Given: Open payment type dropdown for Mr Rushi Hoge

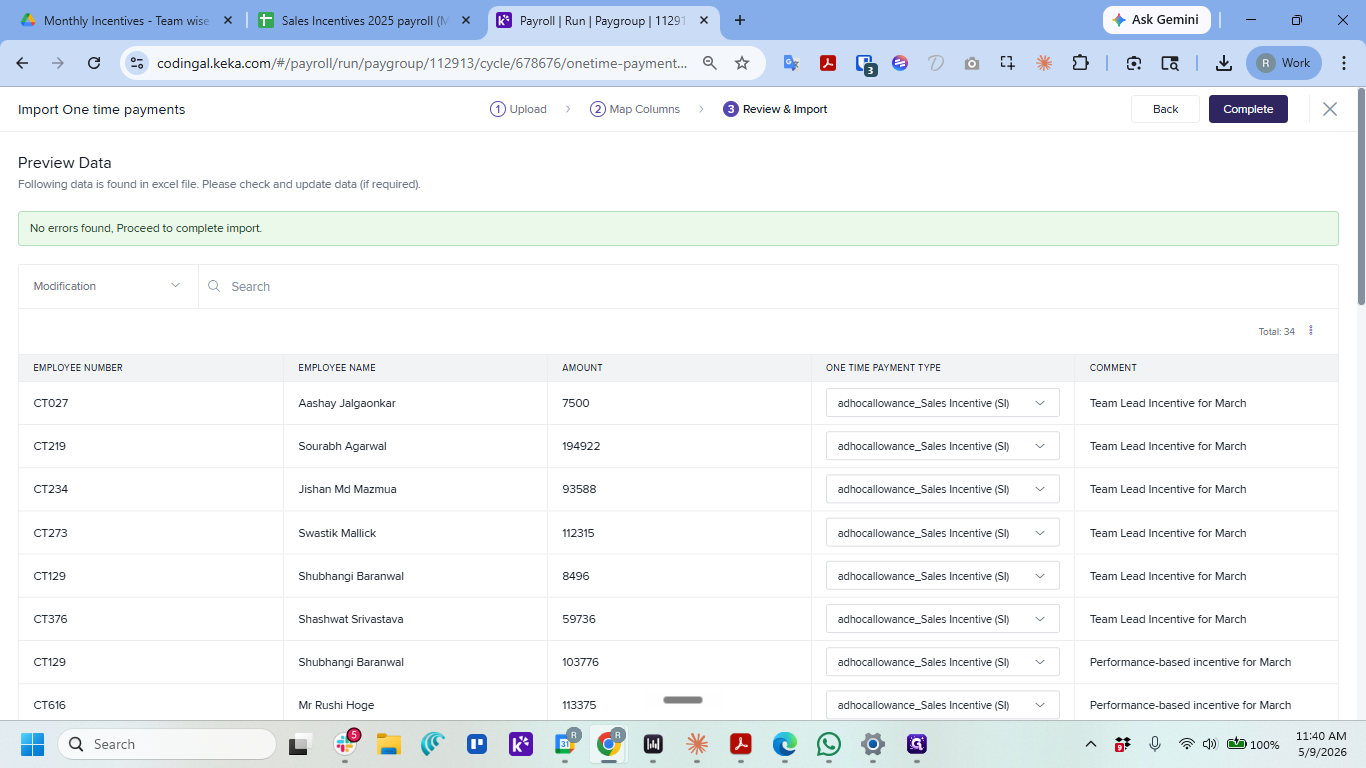Looking at the screenshot, I should tap(942, 705).
